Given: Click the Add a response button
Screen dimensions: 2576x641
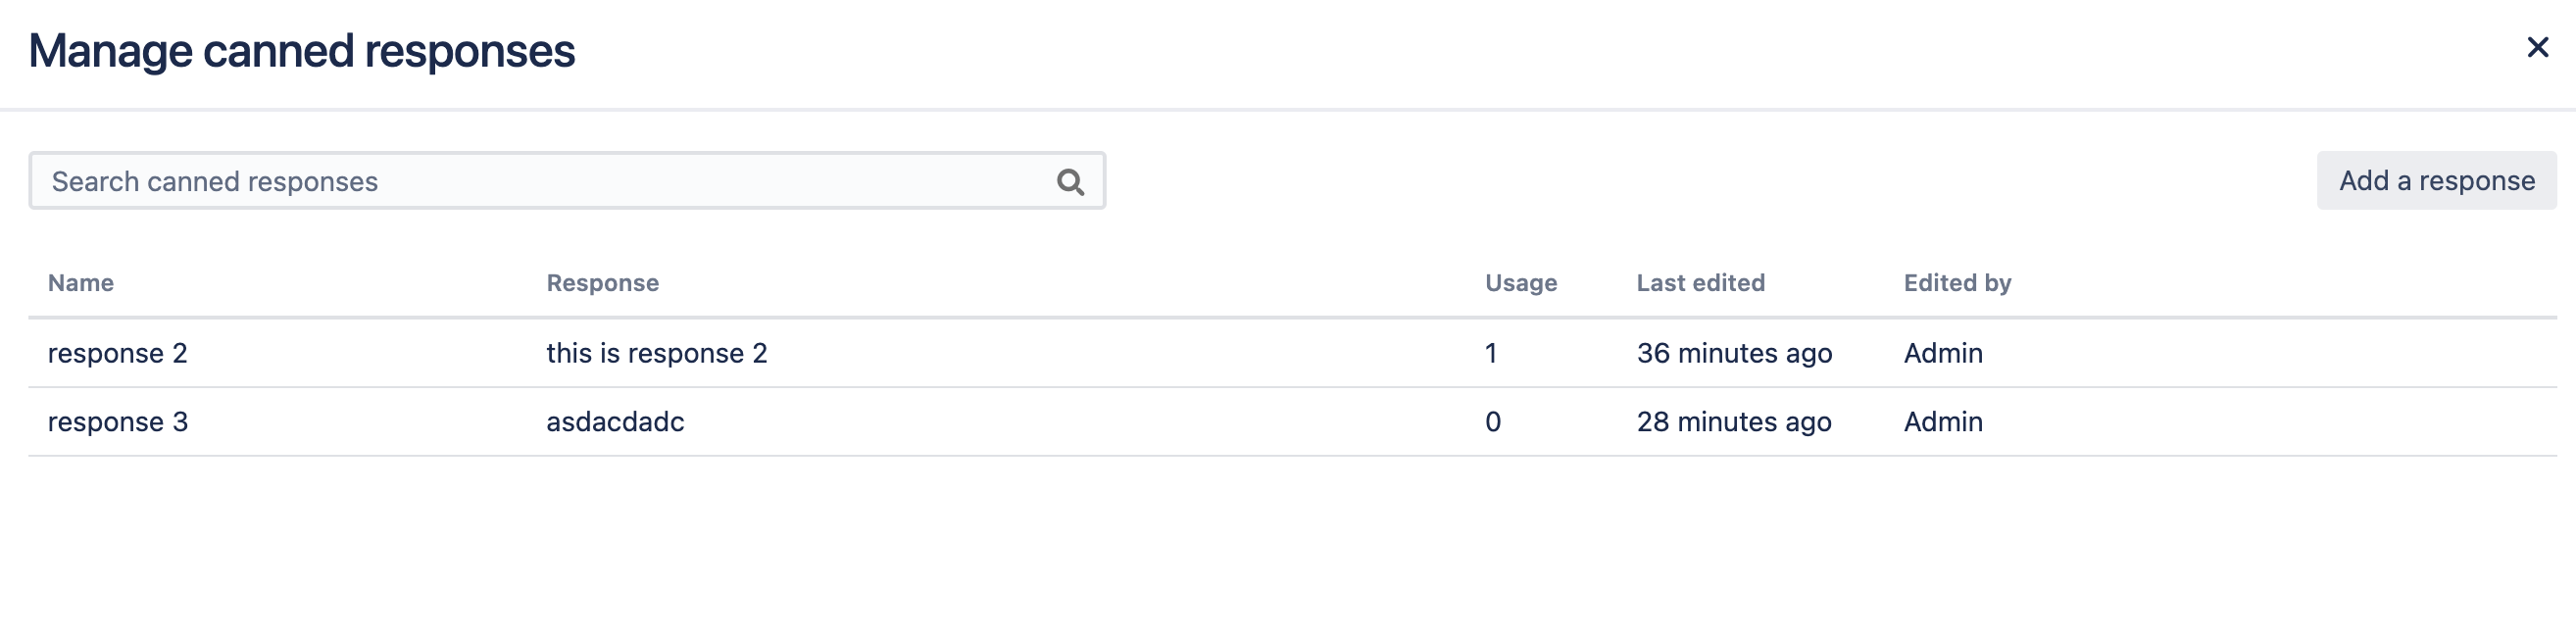Looking at the screenshot, I should tap(2436, 180).
